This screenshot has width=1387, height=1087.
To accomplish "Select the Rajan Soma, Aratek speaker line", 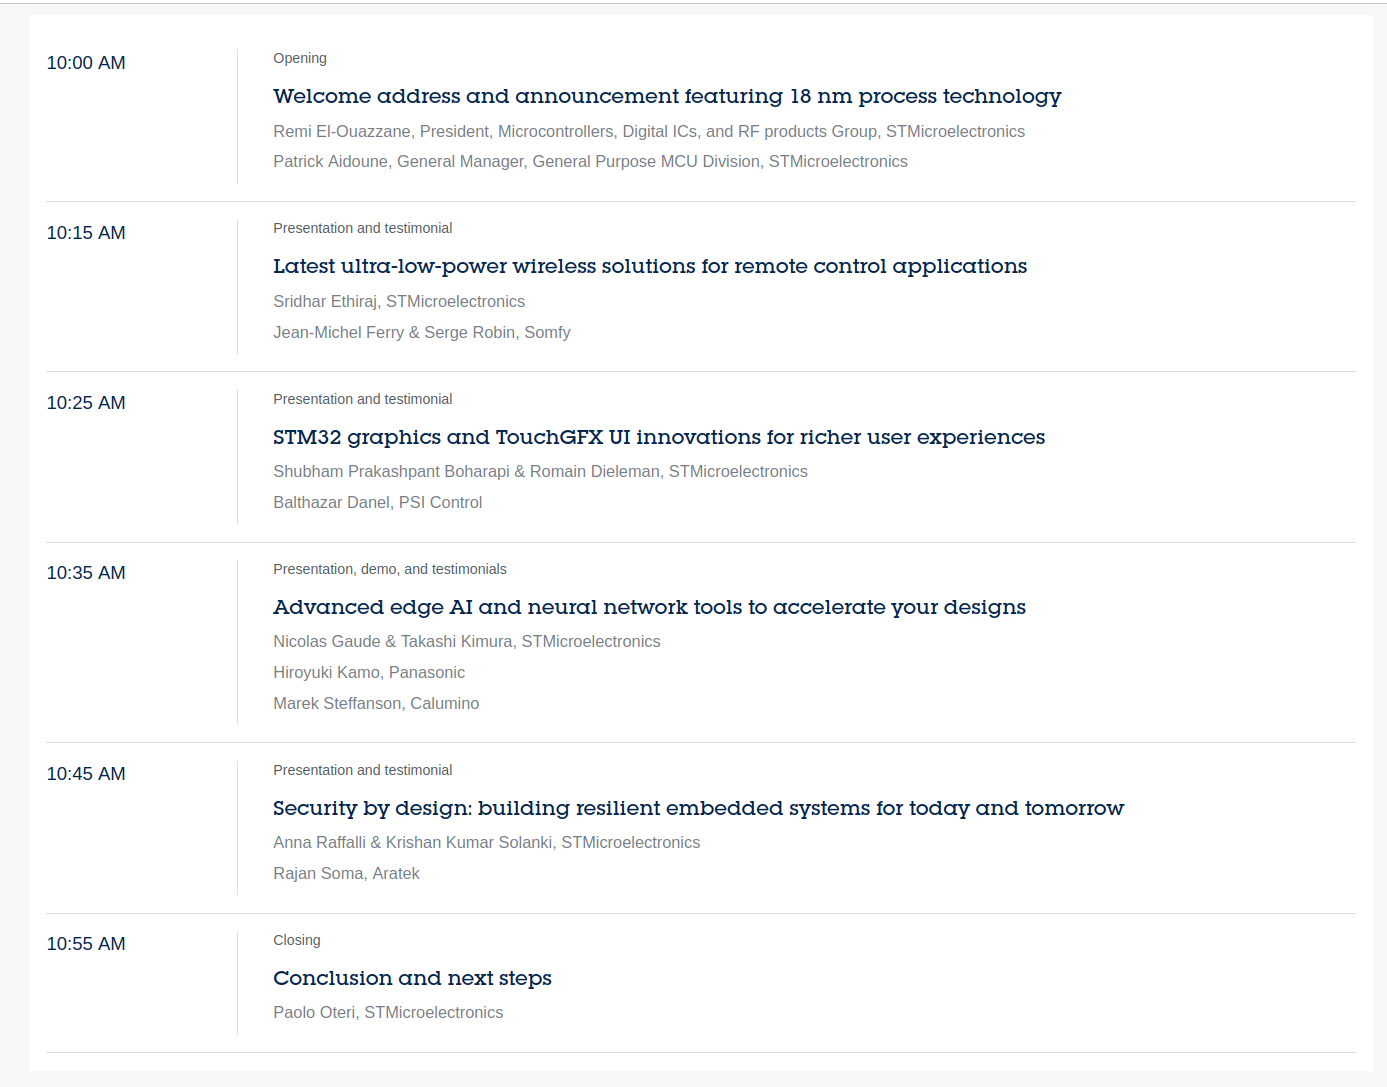I will (x=346, y=873).
